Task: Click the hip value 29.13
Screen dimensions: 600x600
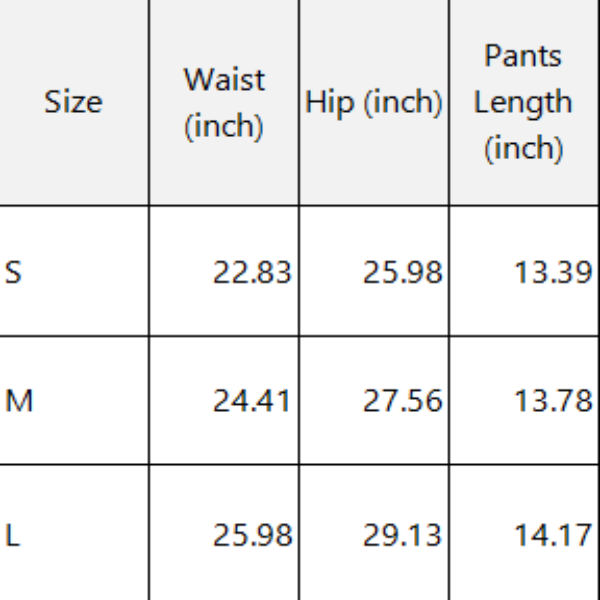Action: tap(401, 535)
